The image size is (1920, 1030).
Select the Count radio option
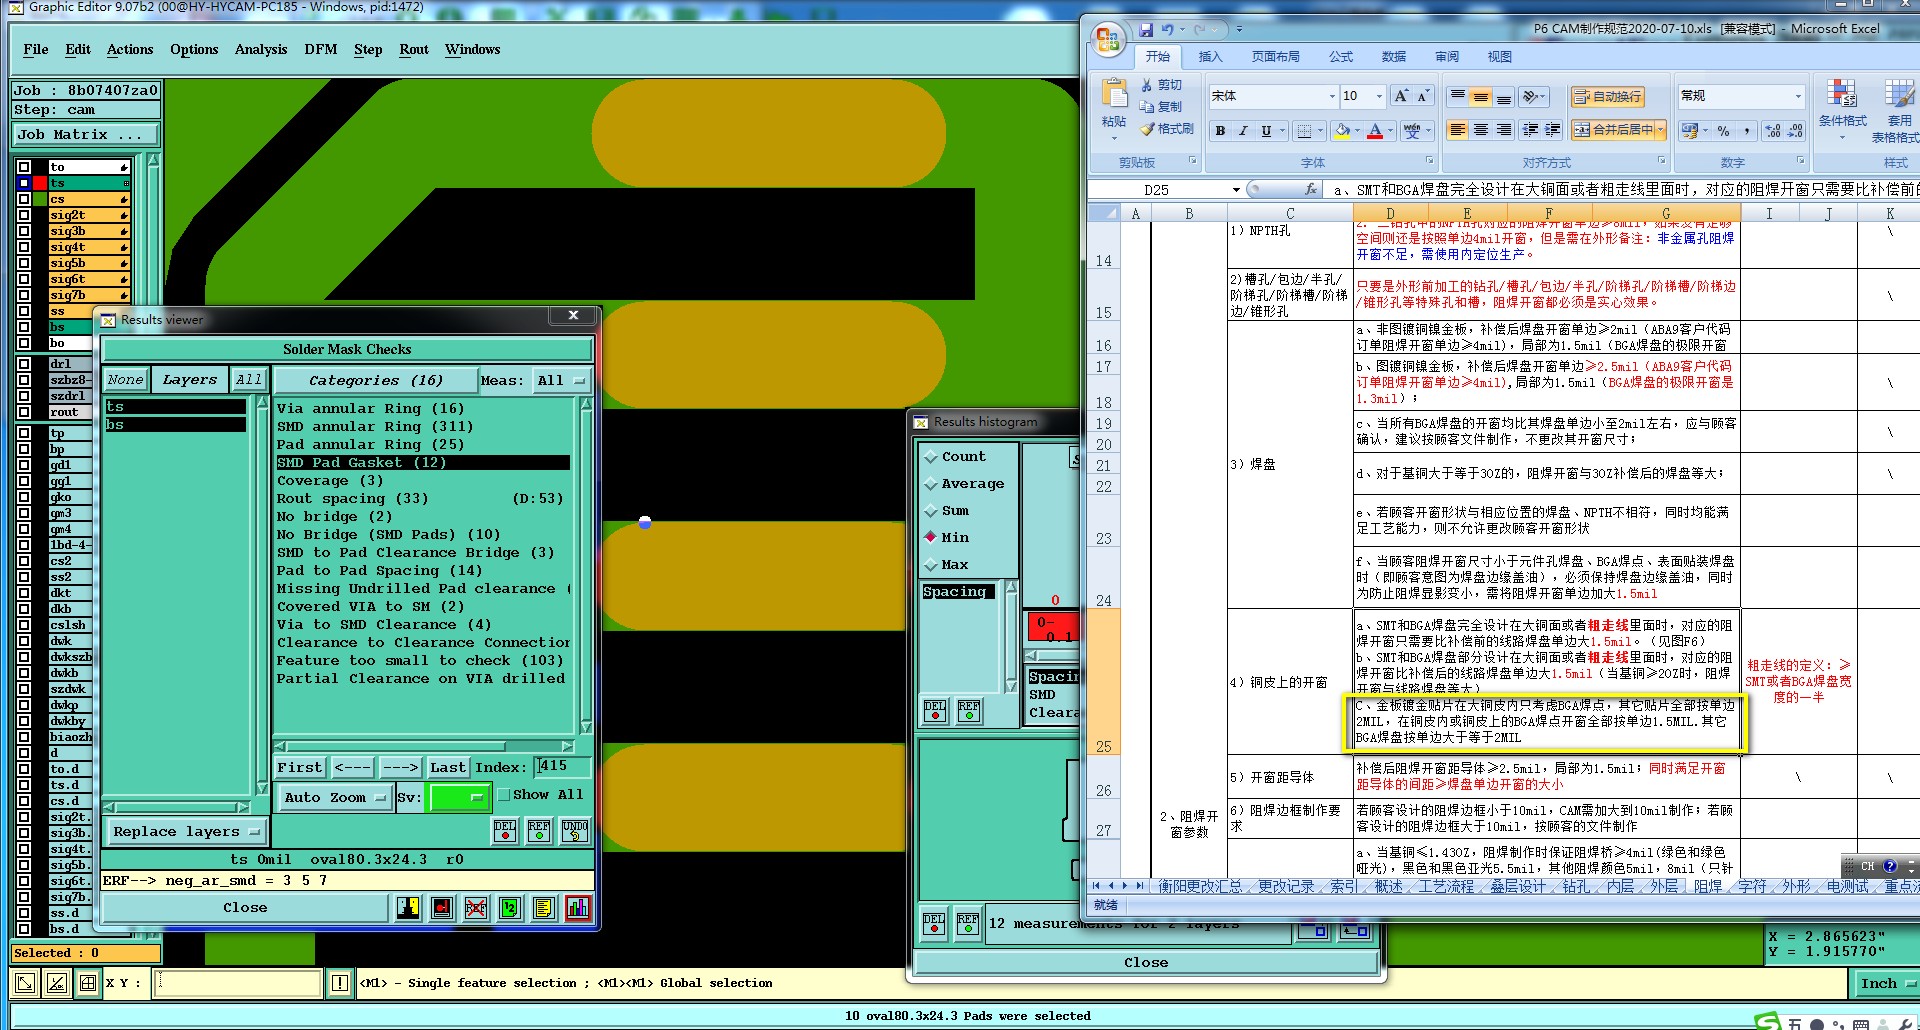(931, 457)
